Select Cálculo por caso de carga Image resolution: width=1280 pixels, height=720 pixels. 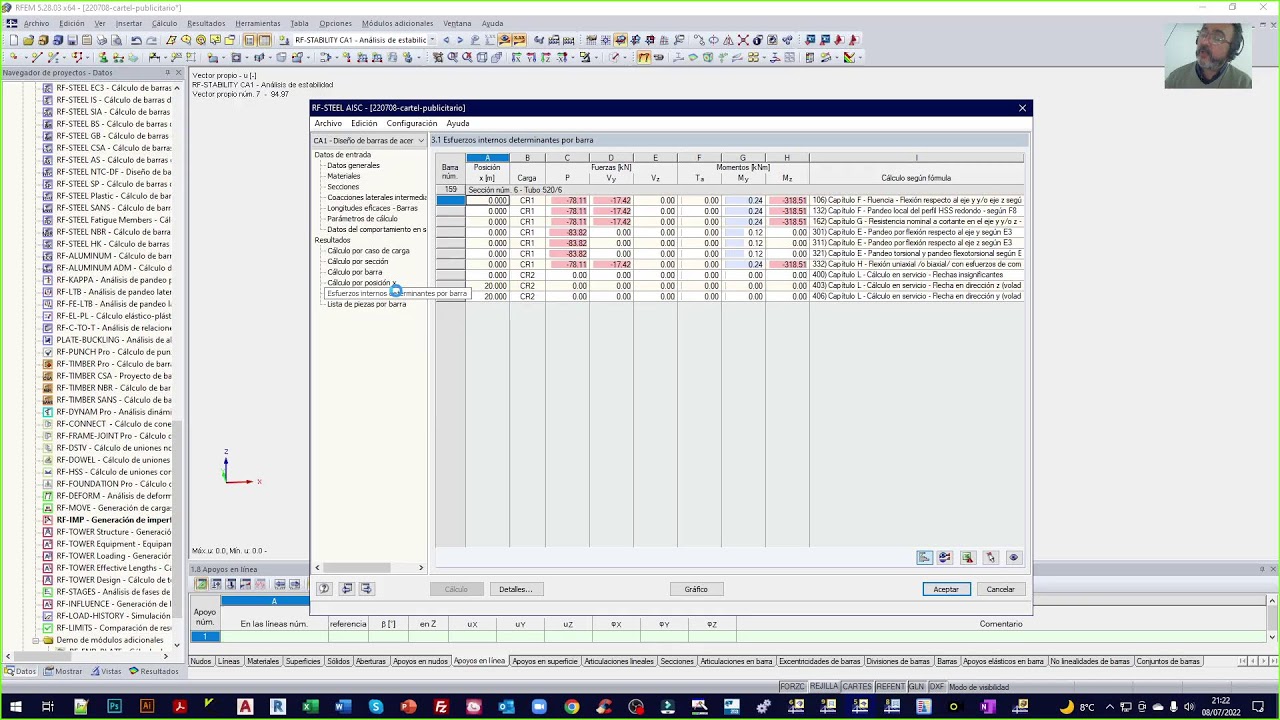pyautogui.click(x=368, y=251)
